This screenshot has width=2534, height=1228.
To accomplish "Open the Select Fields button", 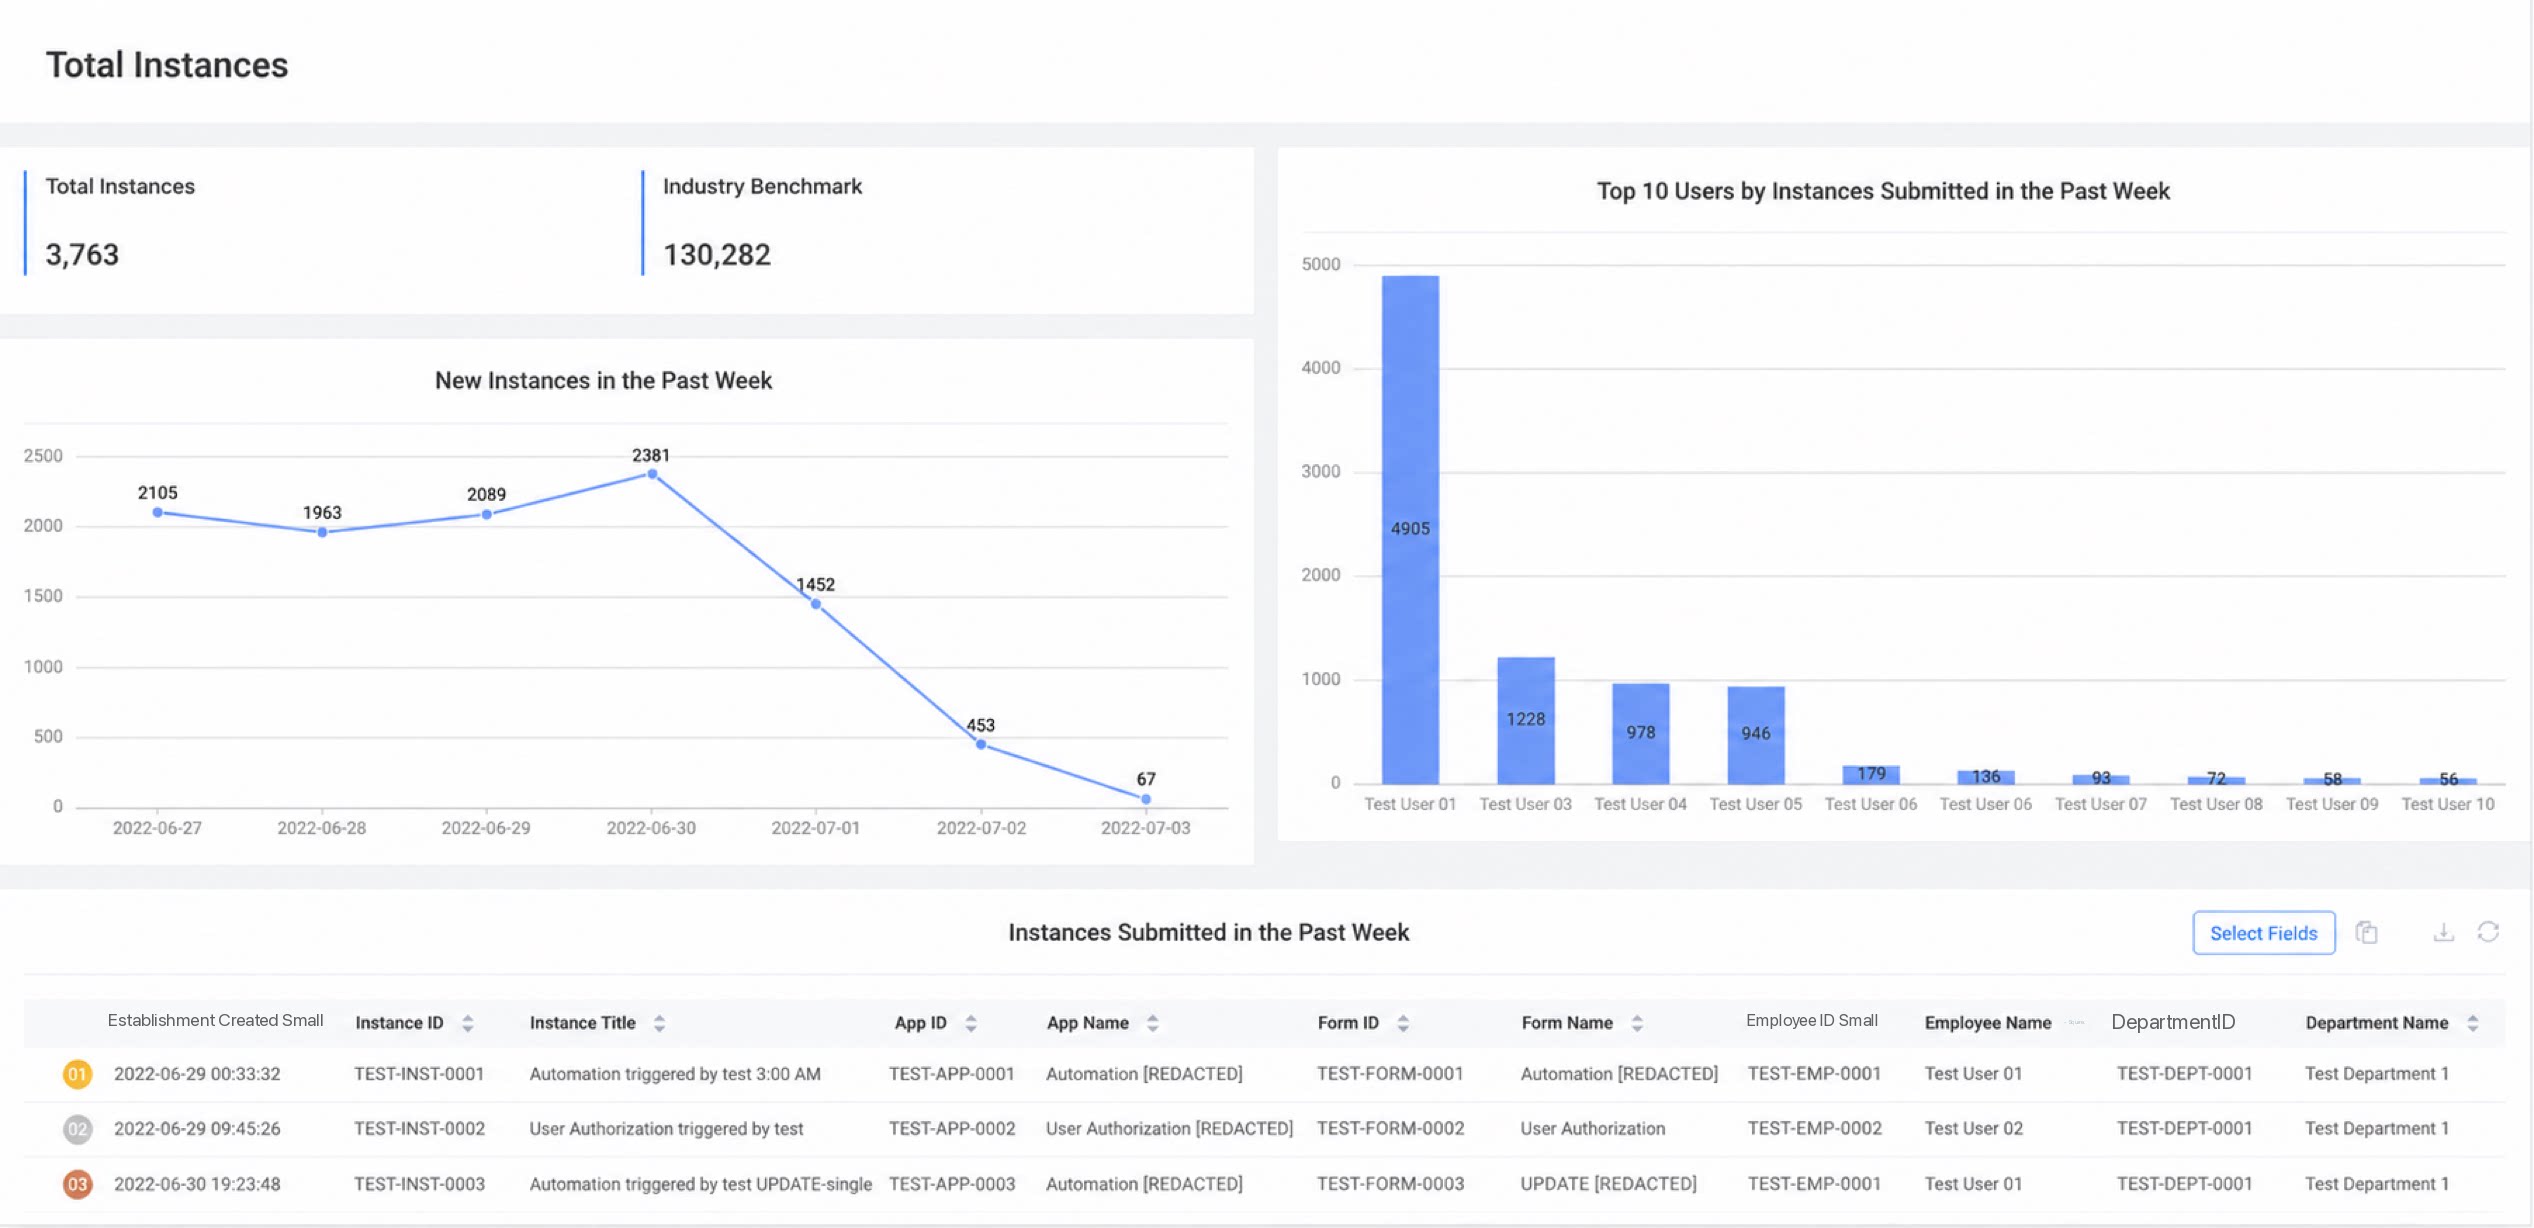I will (2263, 933).
